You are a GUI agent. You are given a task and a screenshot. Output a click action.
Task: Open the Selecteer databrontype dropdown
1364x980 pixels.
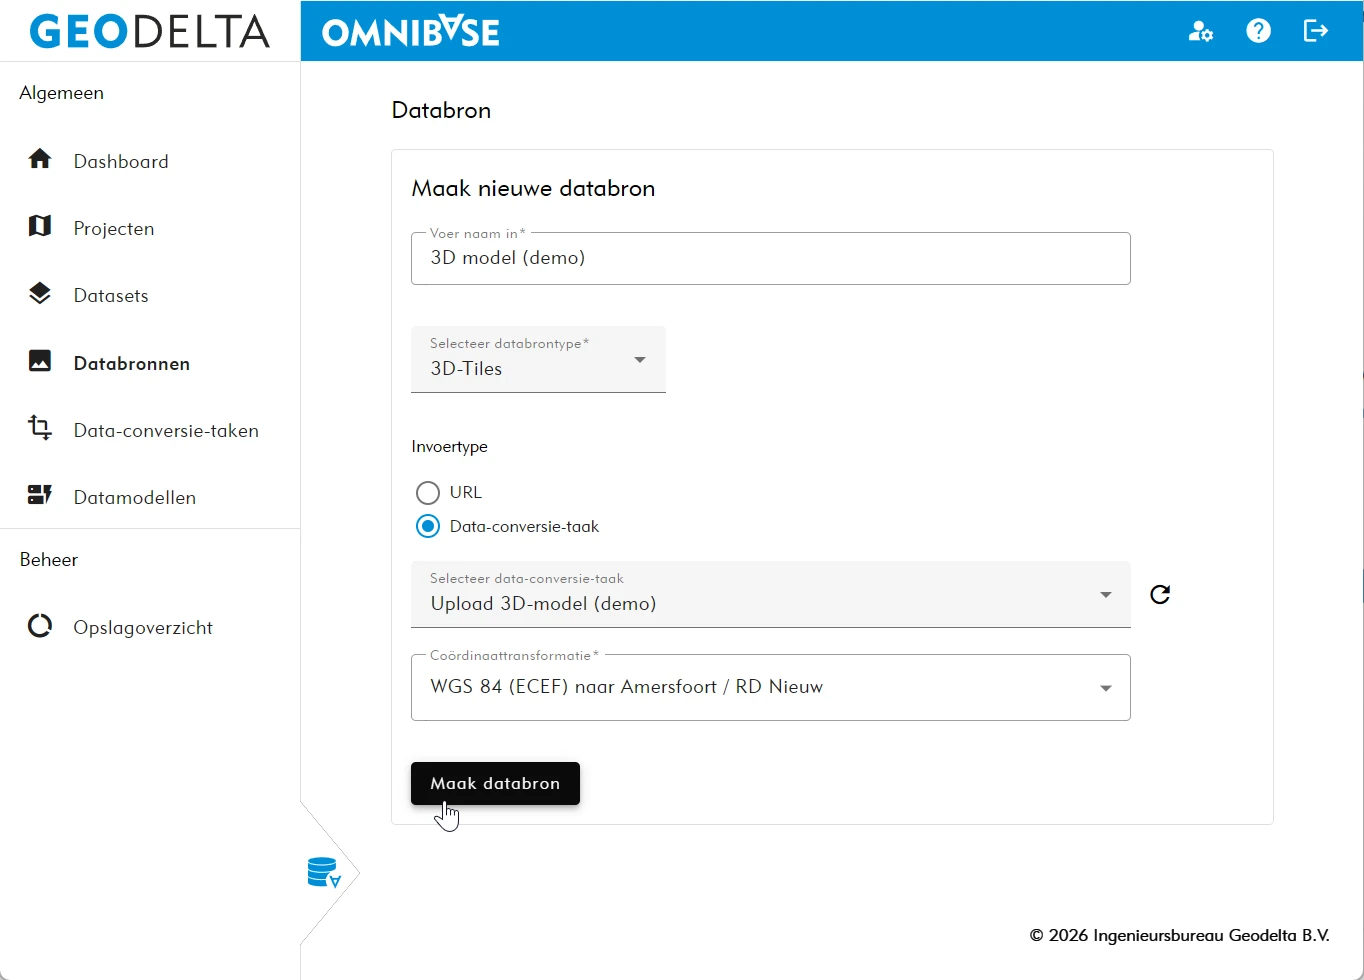click(x=538, y=359)
